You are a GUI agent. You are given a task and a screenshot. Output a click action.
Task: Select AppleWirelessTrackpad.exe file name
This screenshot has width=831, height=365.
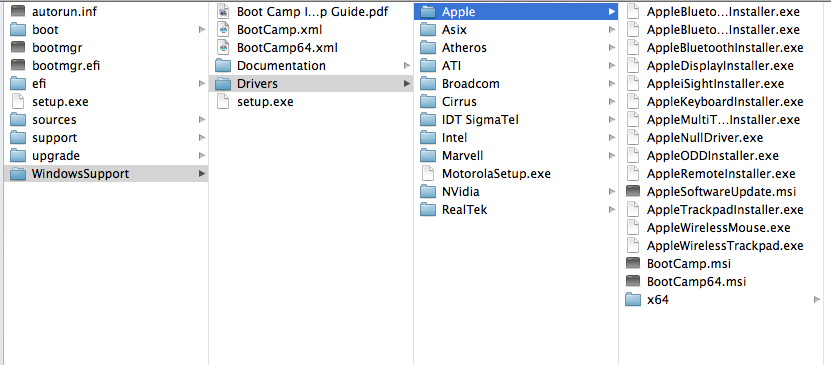click(725, 245)
